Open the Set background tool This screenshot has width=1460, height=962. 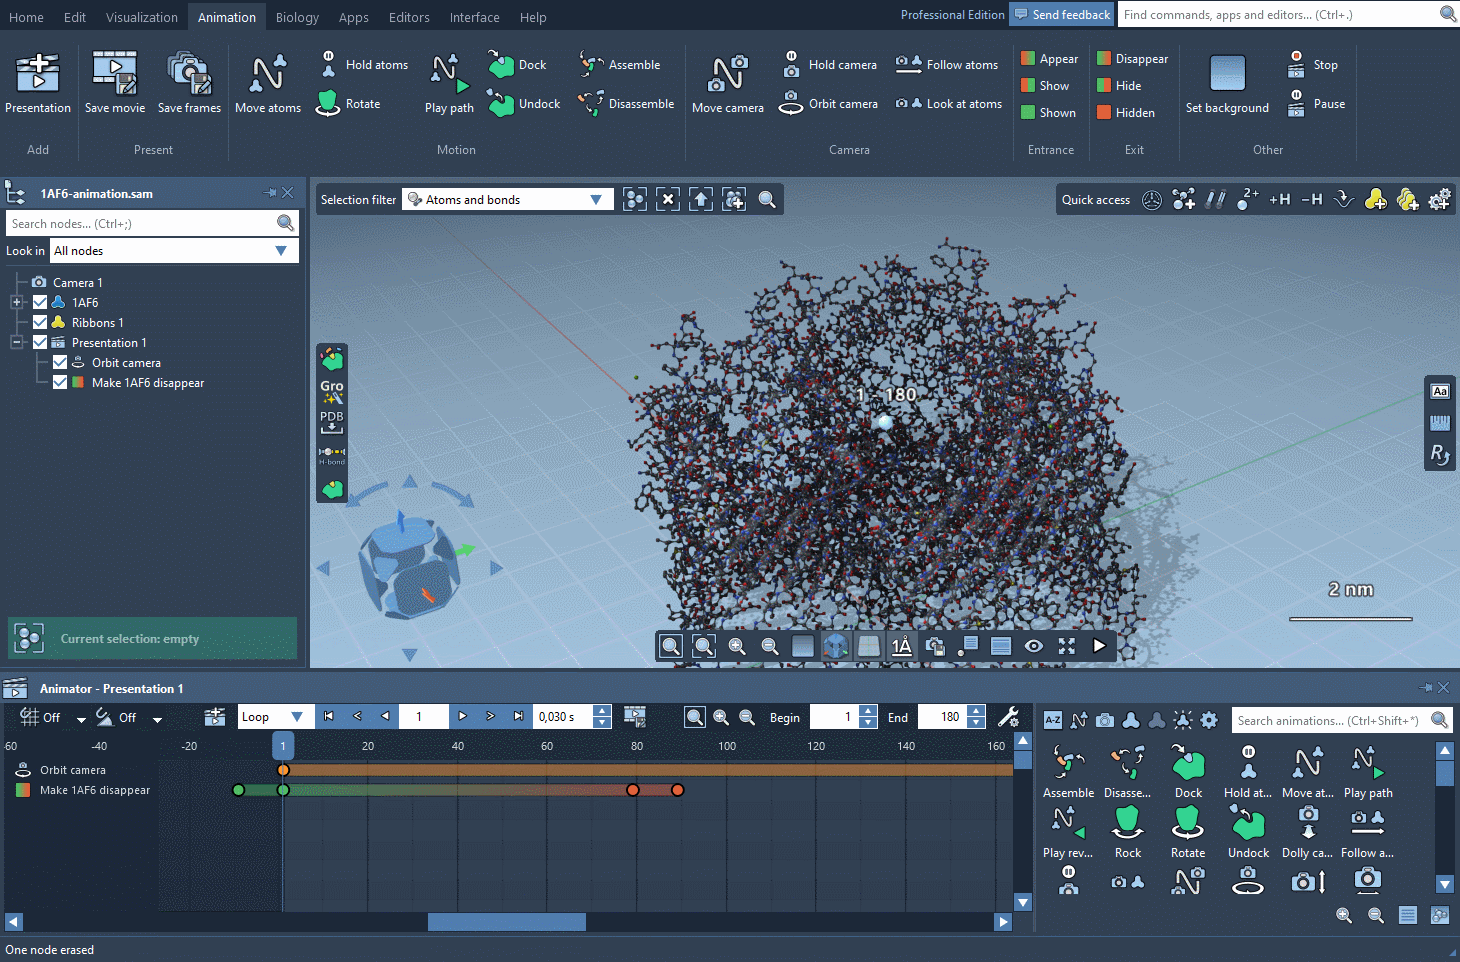(1226, 80)
